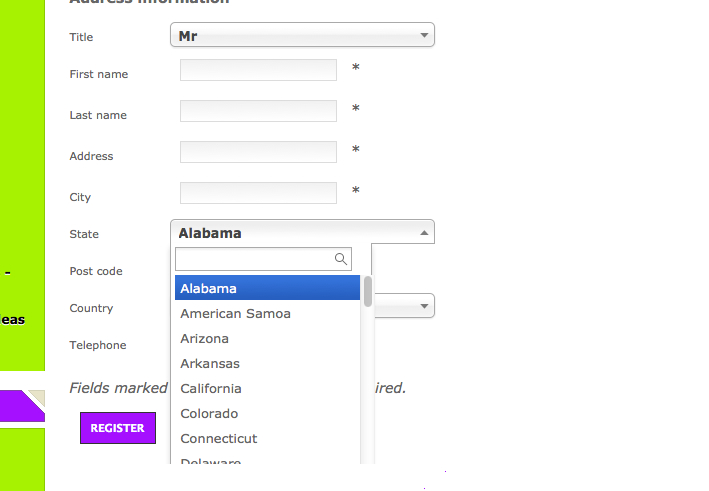Select Arizona in the state list

coord(267,338)
